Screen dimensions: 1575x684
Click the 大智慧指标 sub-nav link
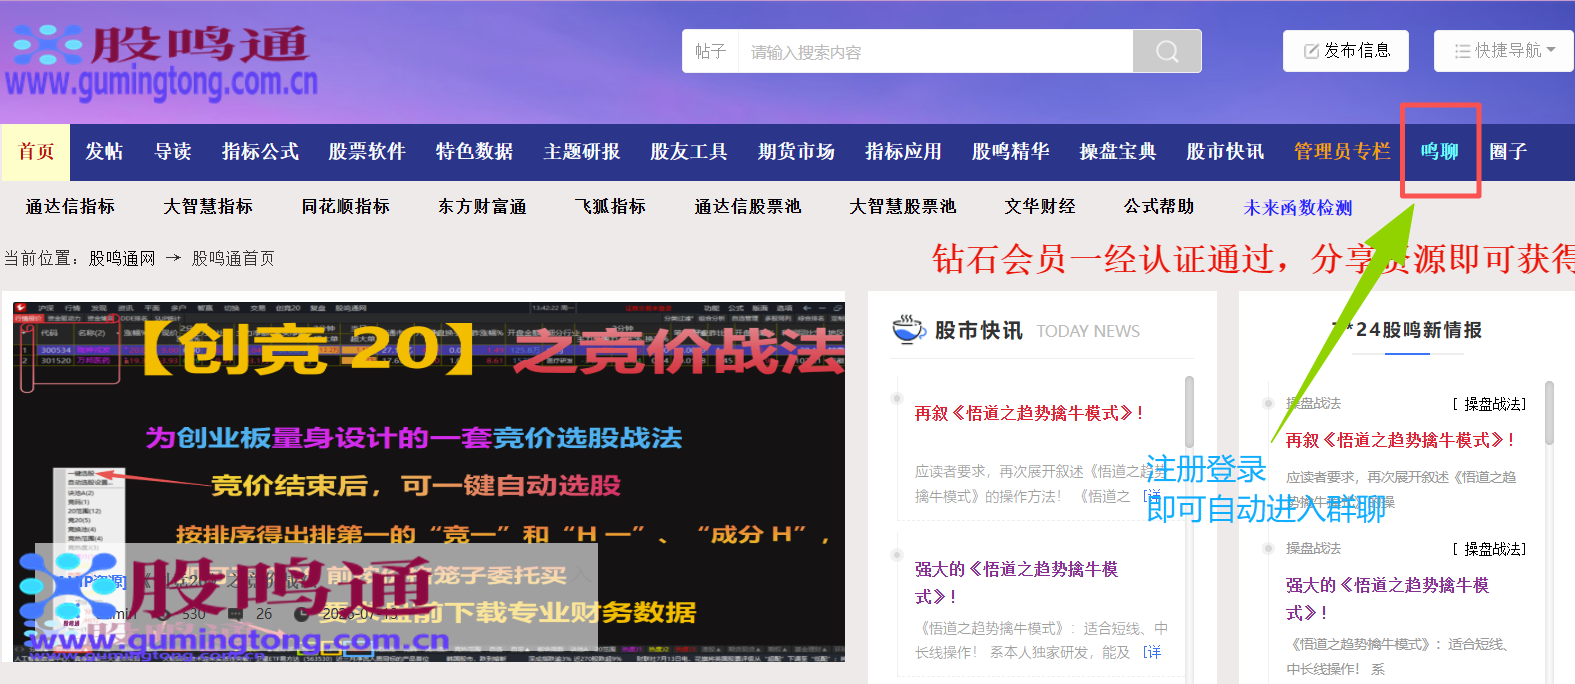(208, 207)
